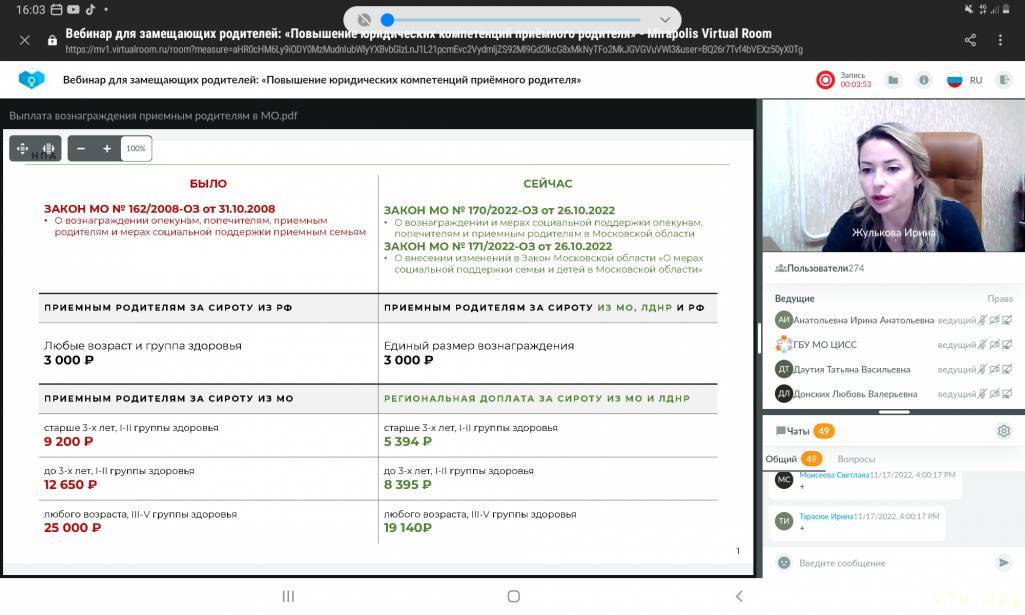Click the exit room icon

[x=1002, y=80]
